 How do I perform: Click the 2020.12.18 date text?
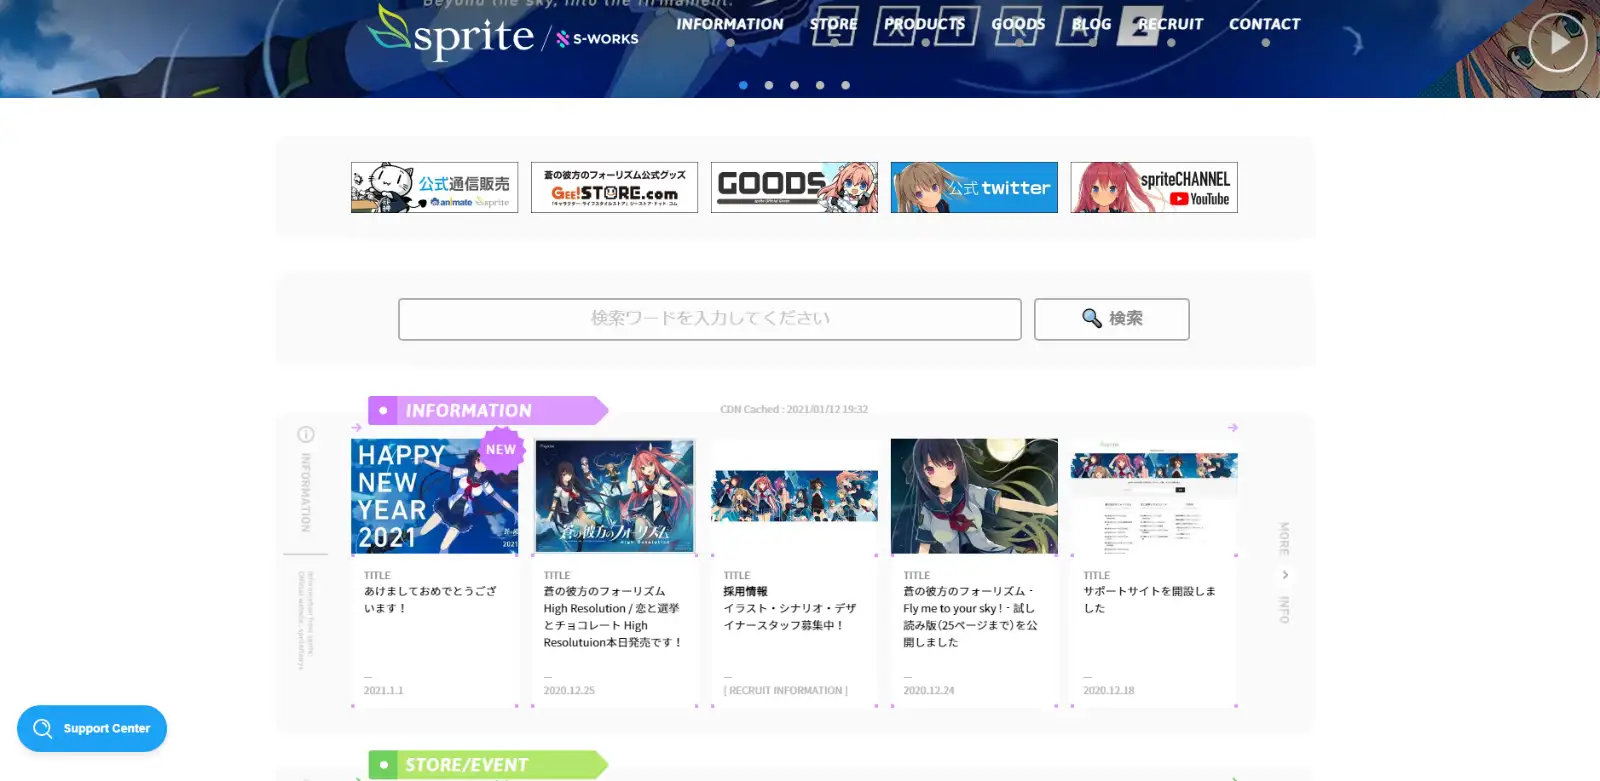point(1109,691)
